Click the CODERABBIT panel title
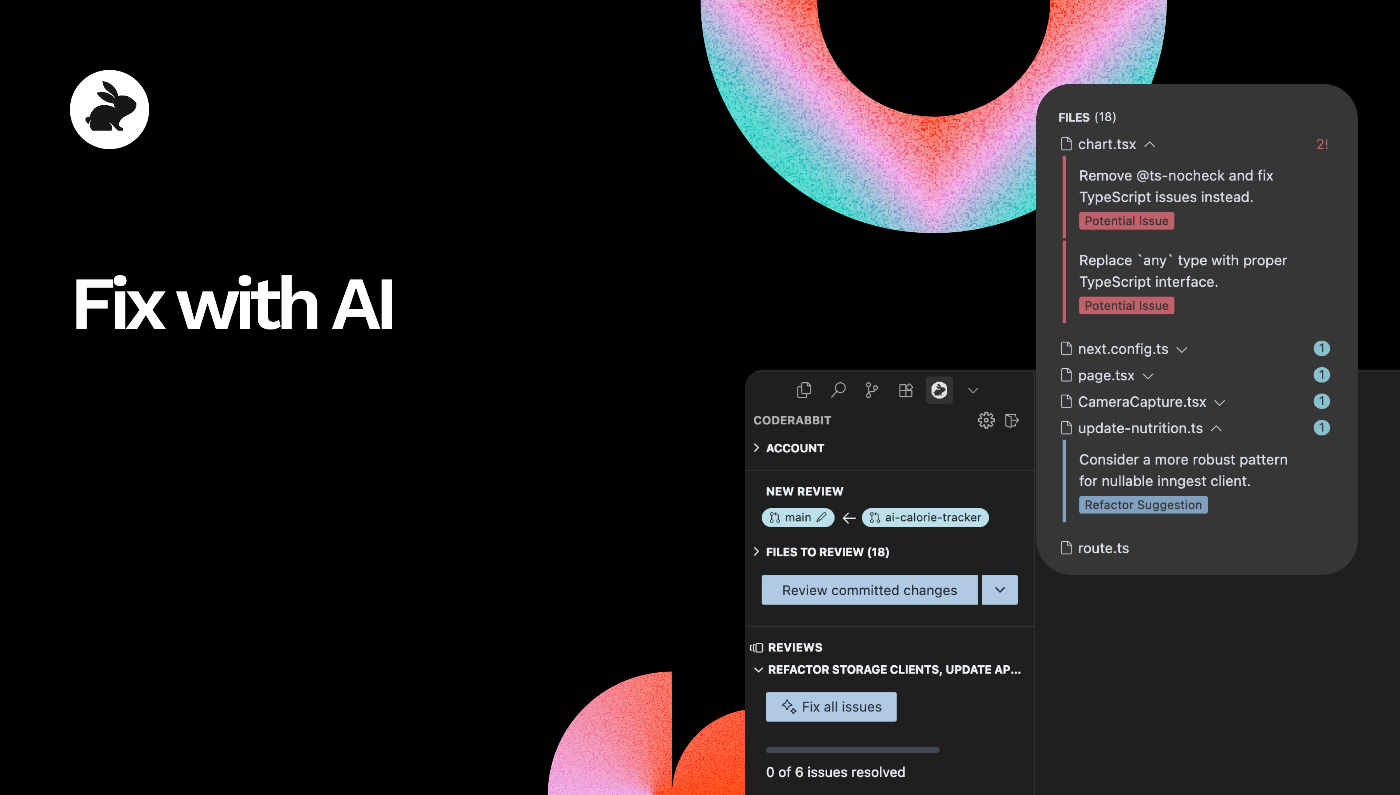The height and width of the screenshot is (795, 1400). click(792, 420)
